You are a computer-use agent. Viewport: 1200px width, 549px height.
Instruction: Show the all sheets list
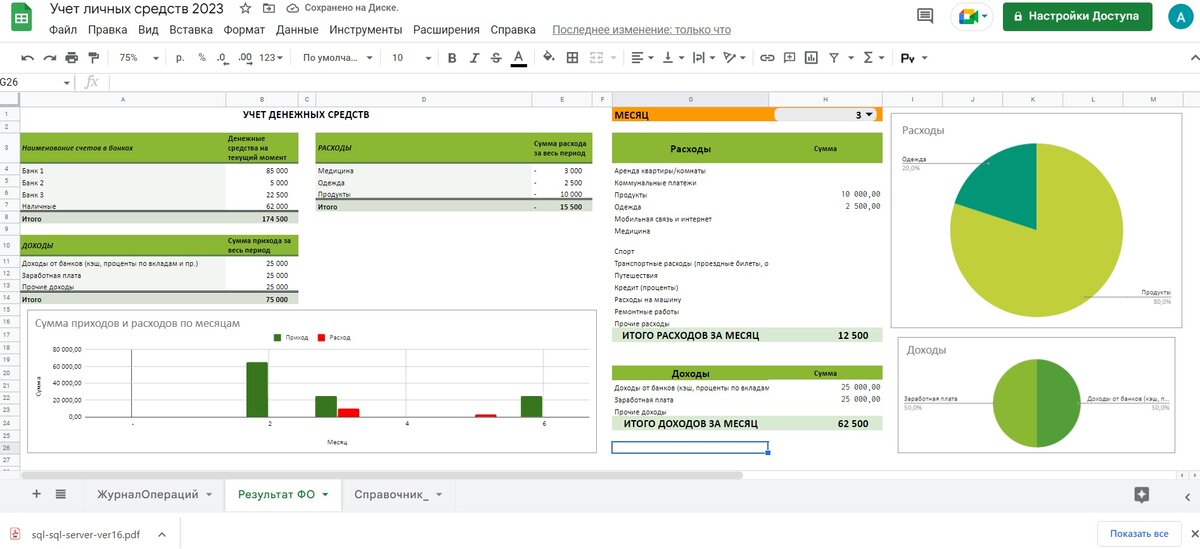pos(60,494)
